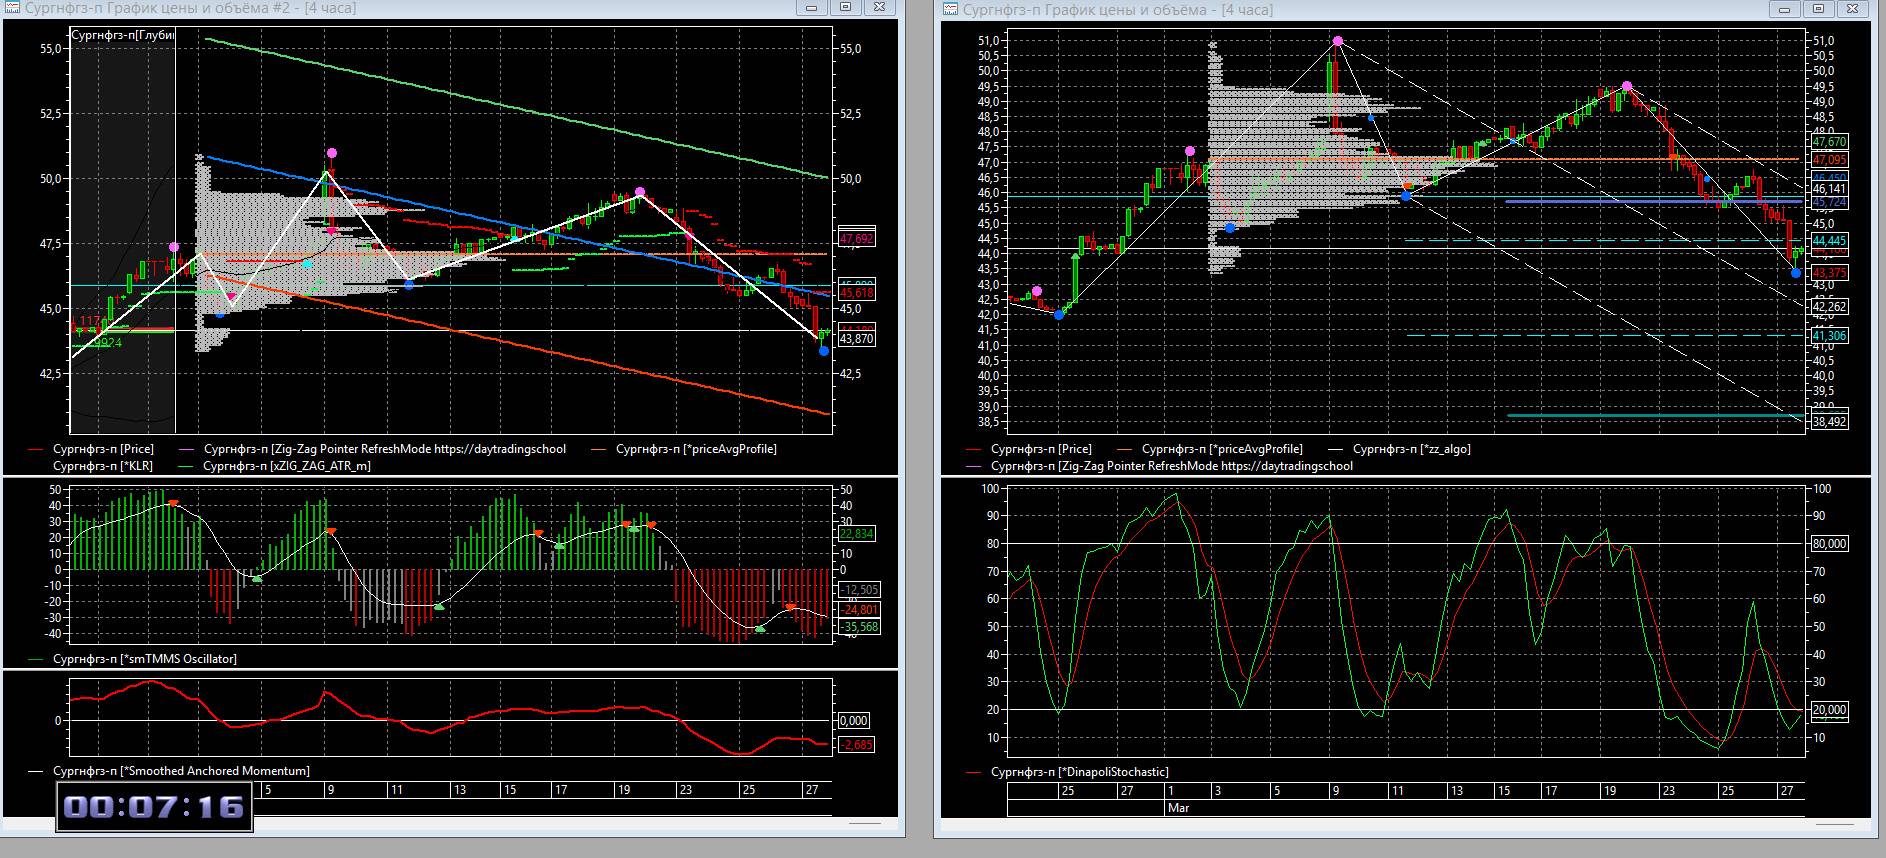This screenshot has height=858, width=1886.
Task: Click the [*DinapoliStochastic] legend label
Action: 1079,772
